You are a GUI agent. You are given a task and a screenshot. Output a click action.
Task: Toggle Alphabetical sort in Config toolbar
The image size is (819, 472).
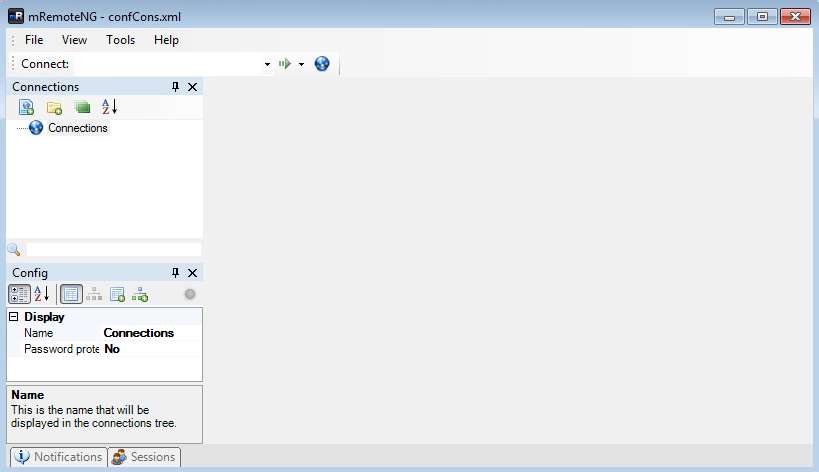coord(42,294)
